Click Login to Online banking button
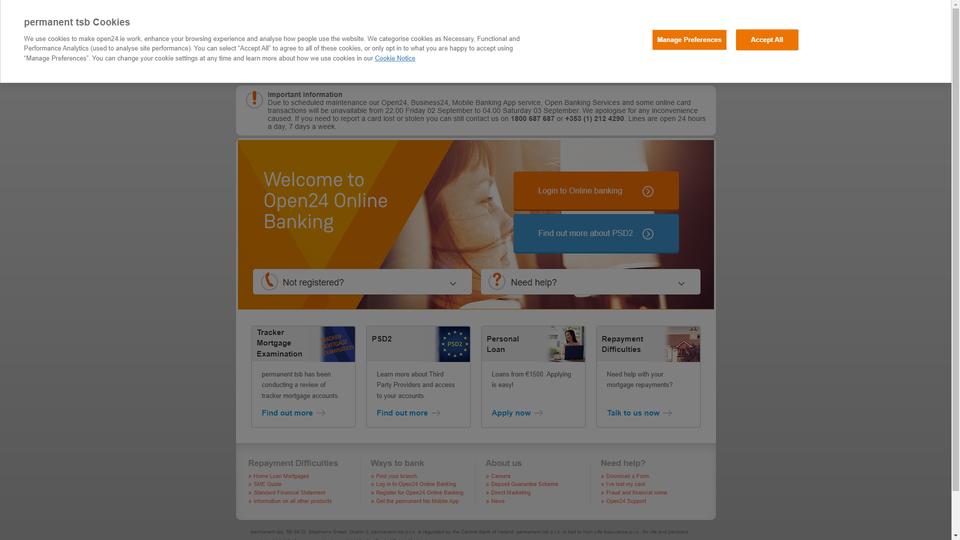Viewport: 960px width, 540px height. pyautogui.click(x=596, y=191)
